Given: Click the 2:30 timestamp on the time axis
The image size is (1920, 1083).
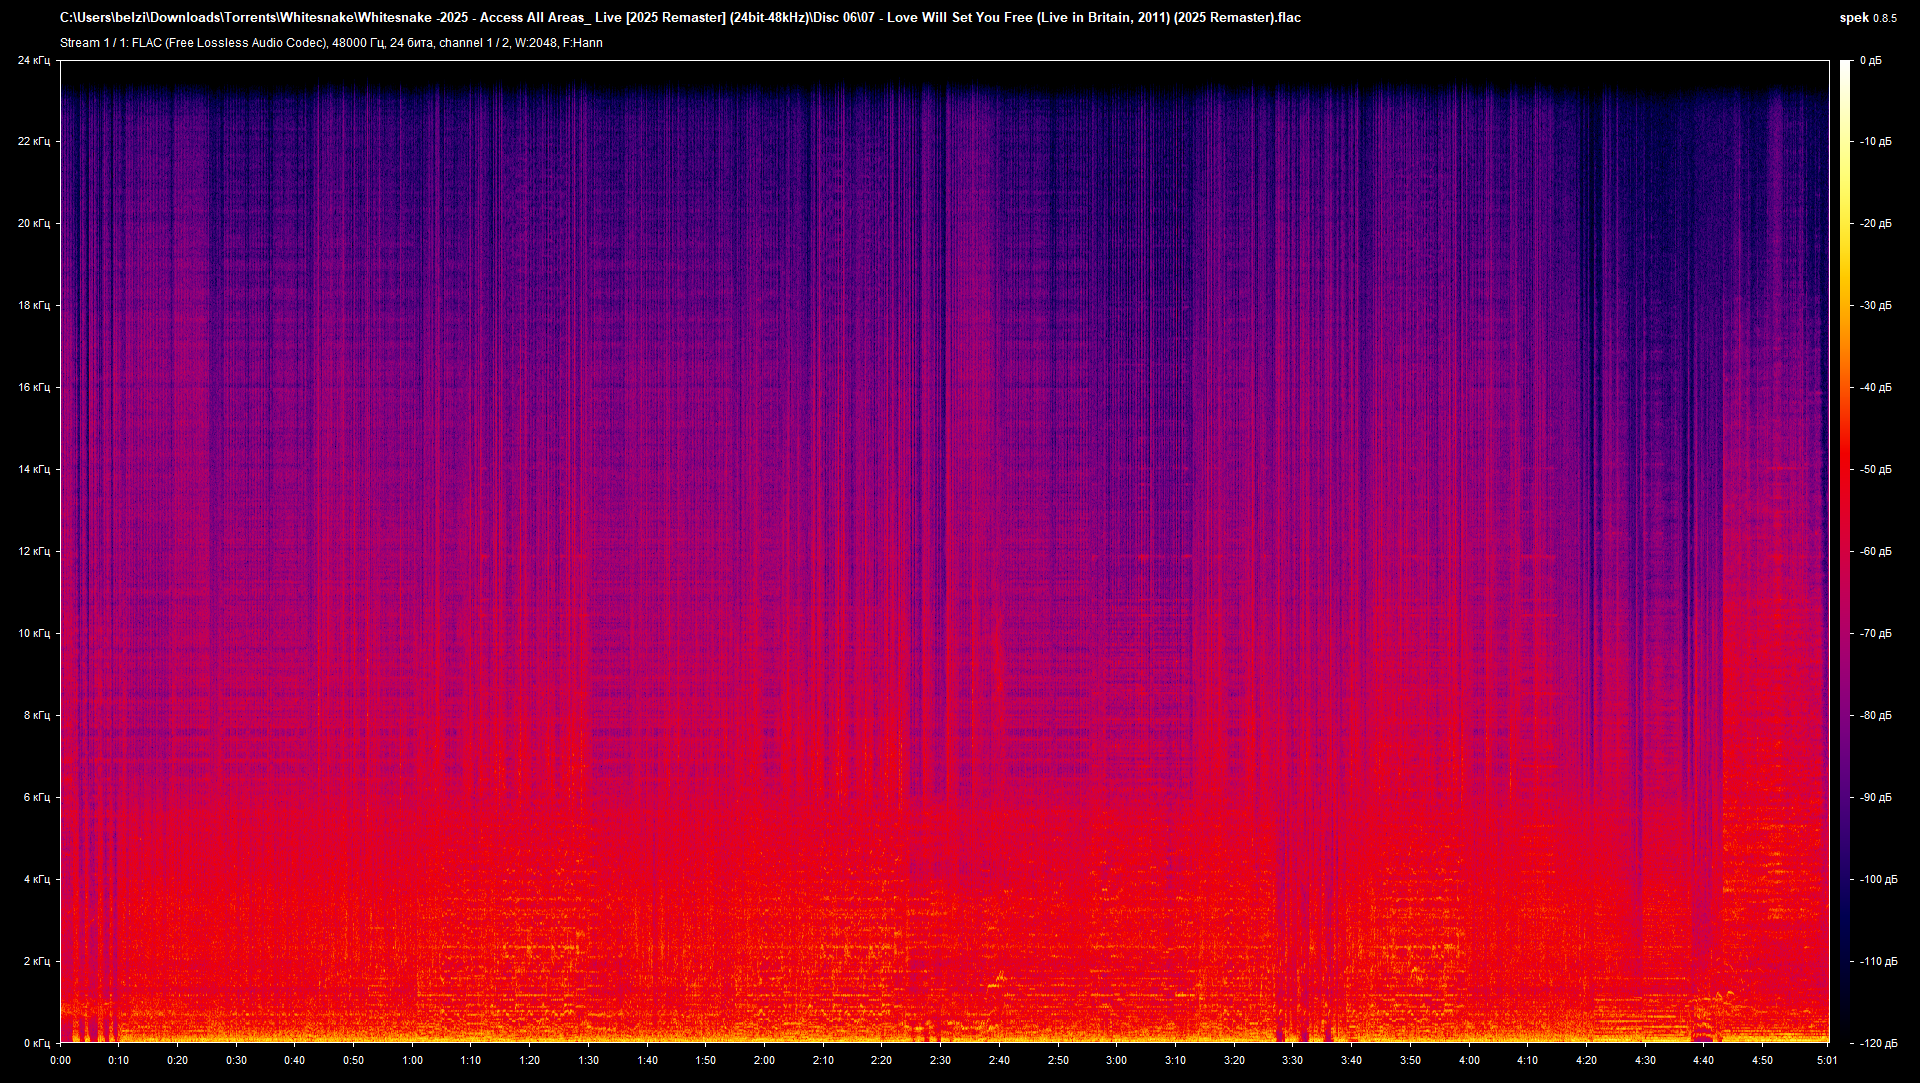Looking at the screenshot, I should point(938,1058).
